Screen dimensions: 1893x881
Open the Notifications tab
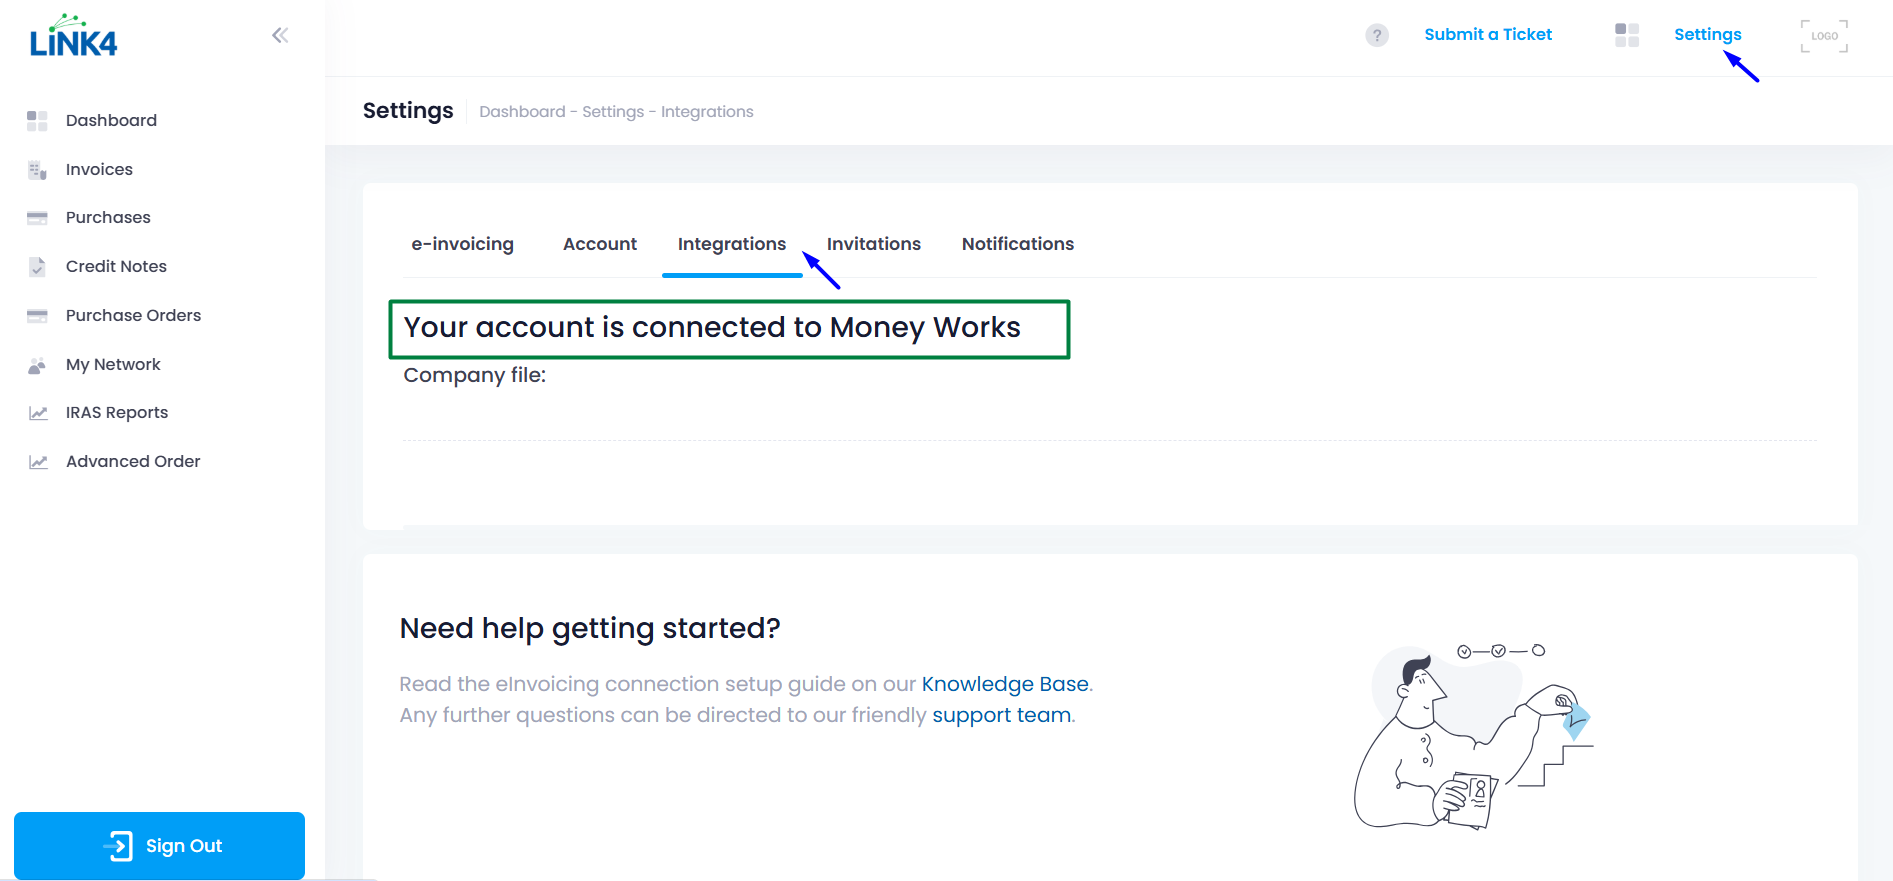(x=1017, y=244)
